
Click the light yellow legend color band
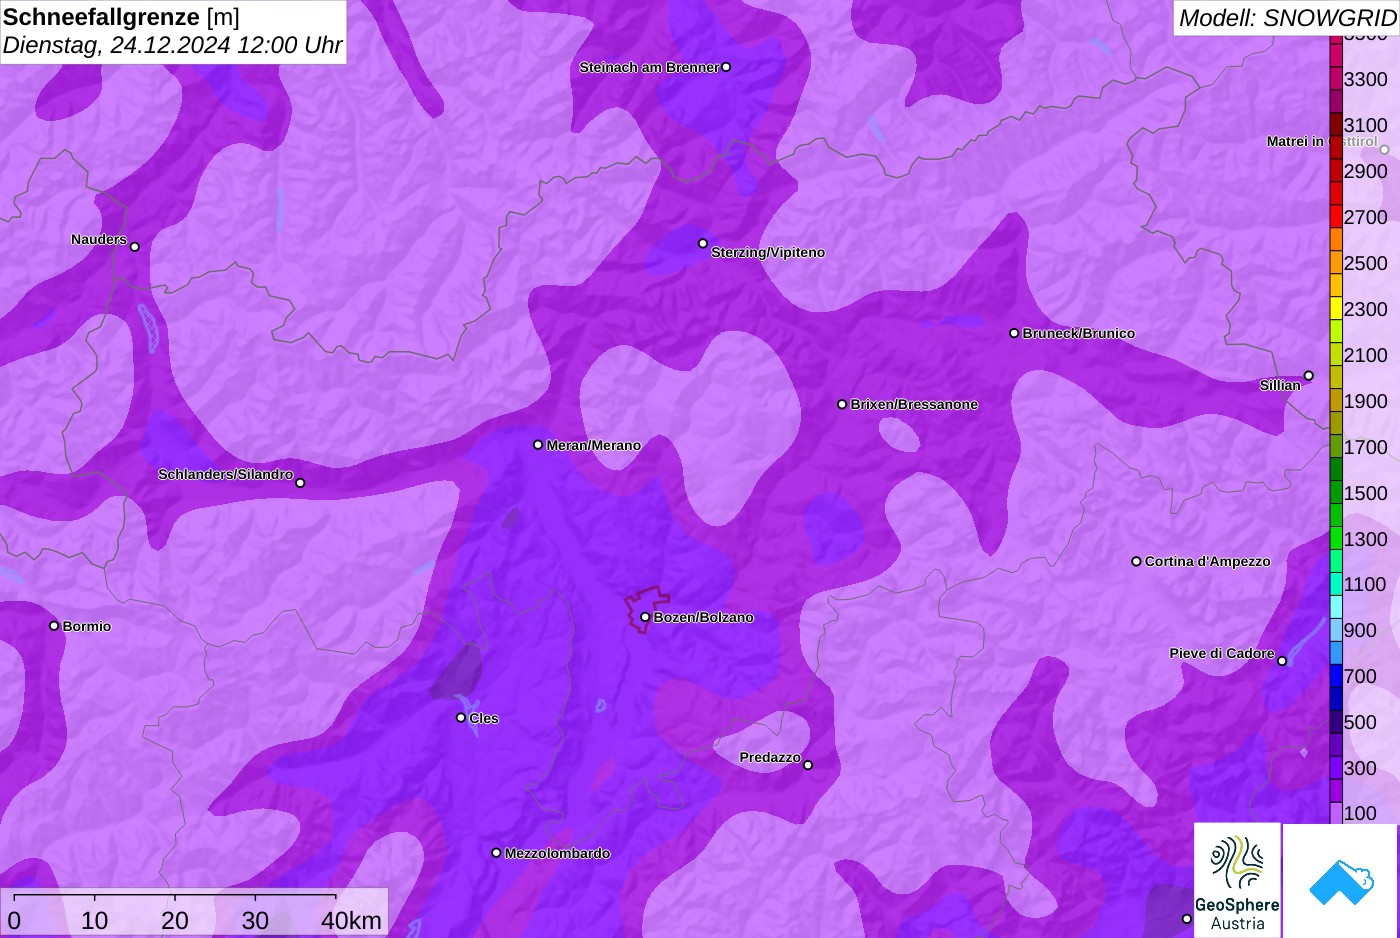tap(1336, 308)
